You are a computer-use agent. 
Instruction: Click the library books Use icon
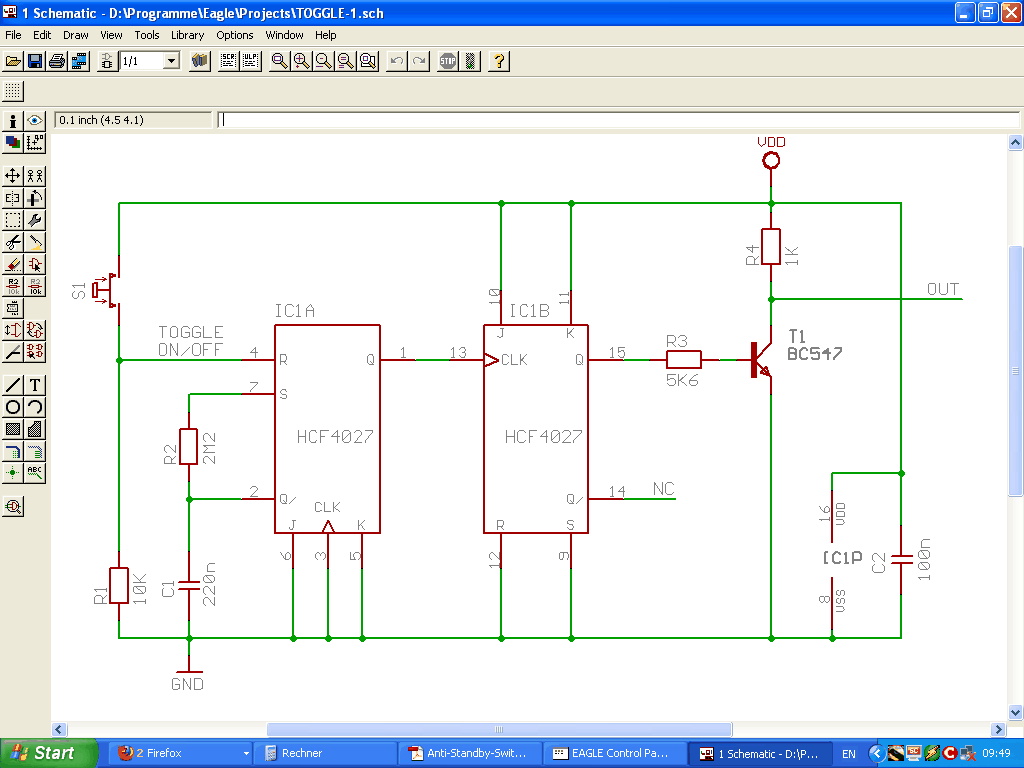[200, 61]
